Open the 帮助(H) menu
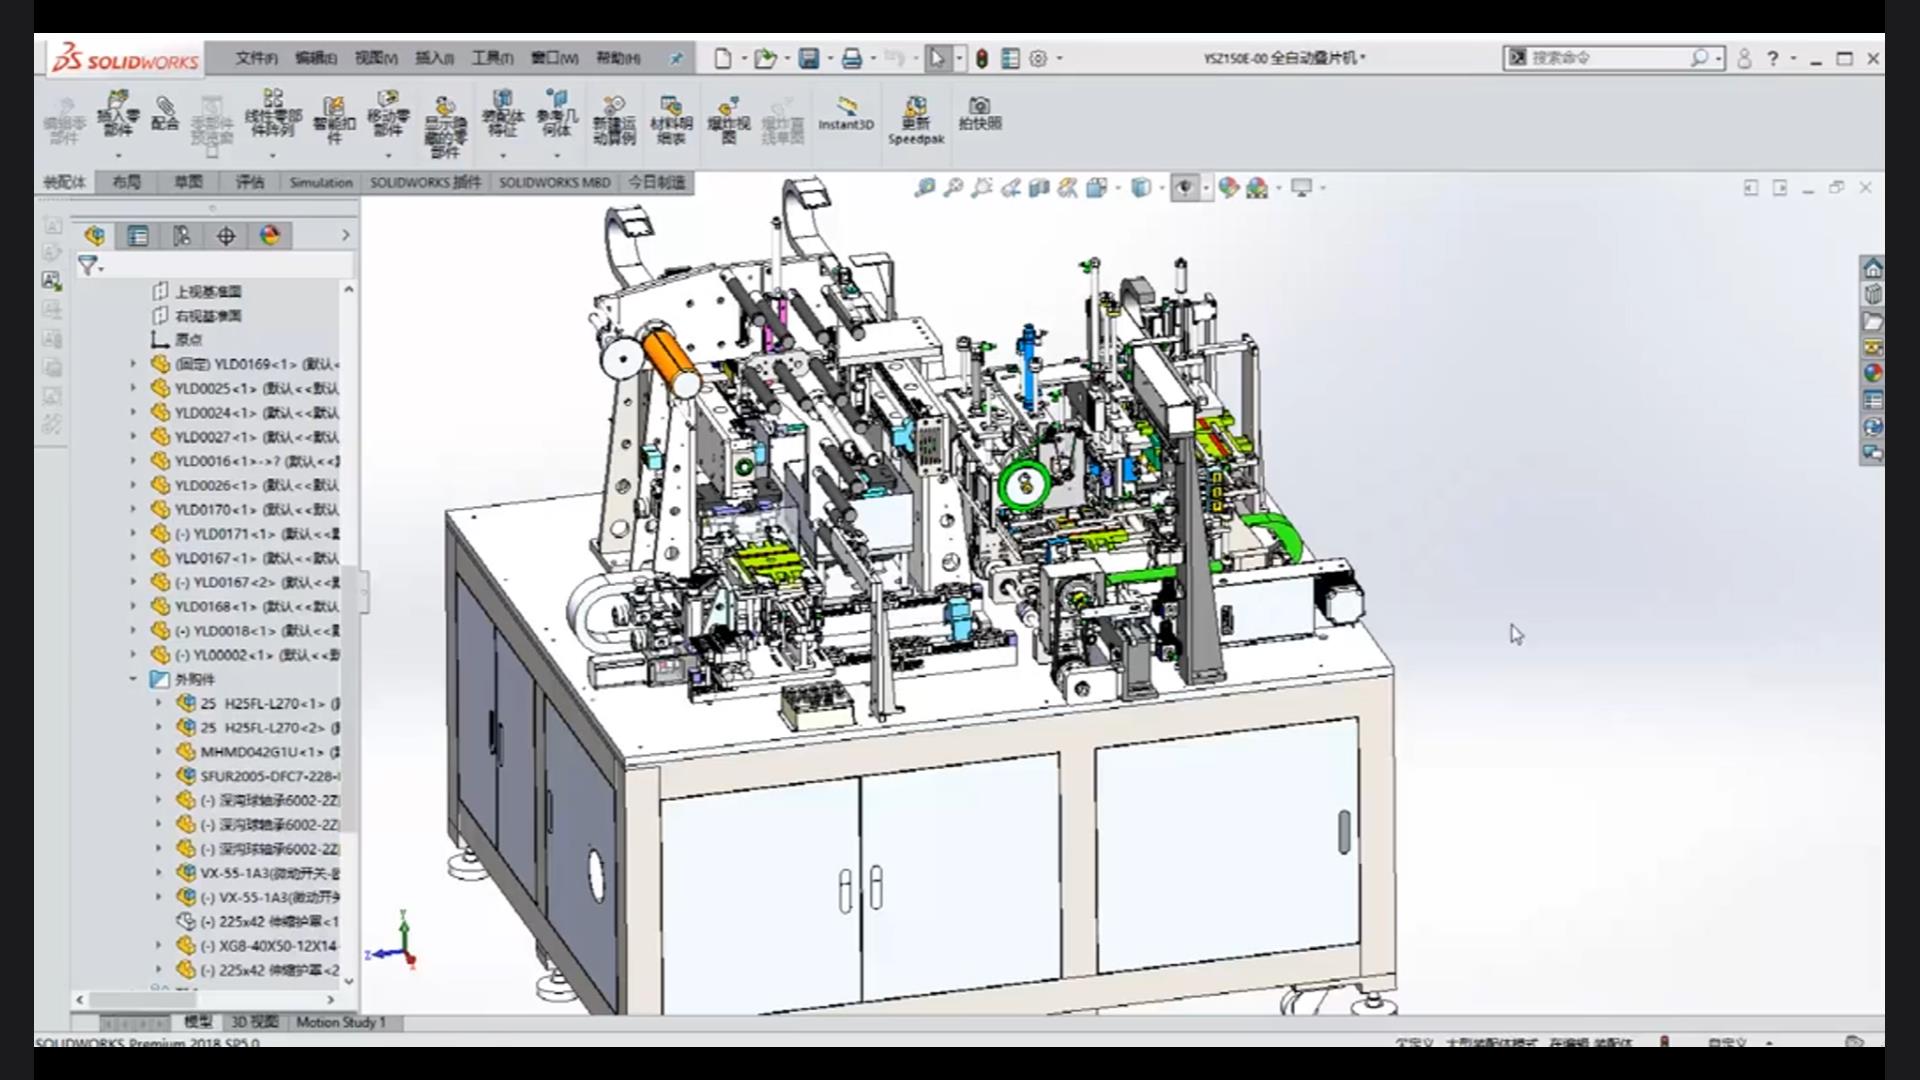This screenshot has height=1080, width=1920. pos(618,59)
